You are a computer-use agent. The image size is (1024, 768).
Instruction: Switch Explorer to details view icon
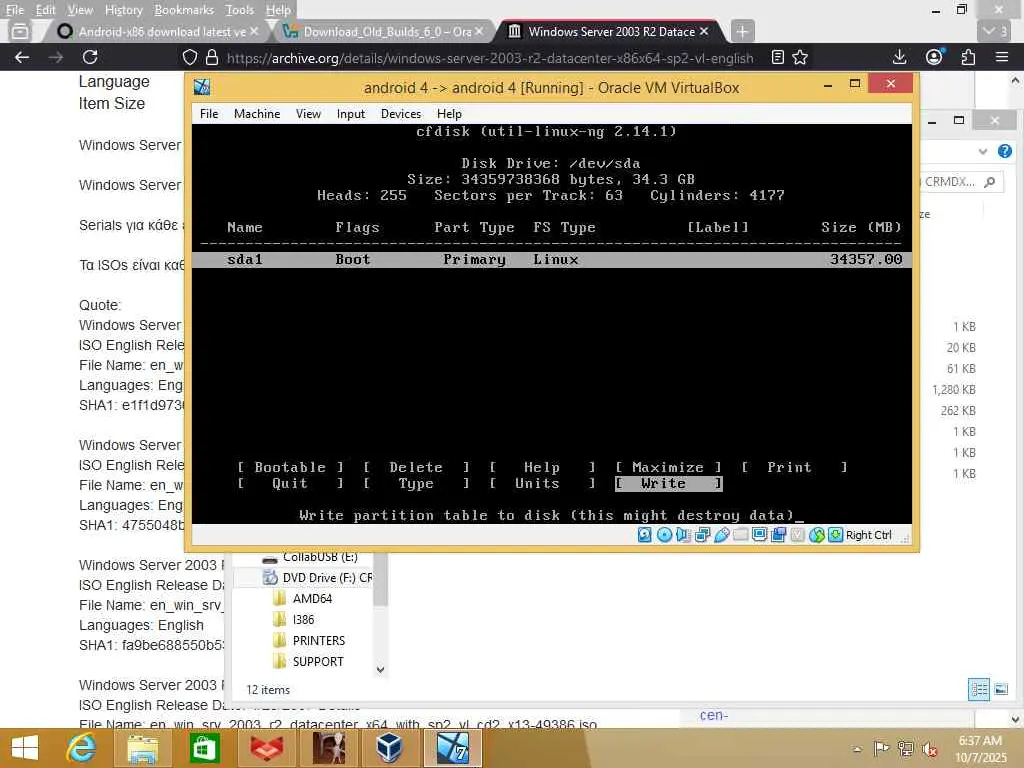pyautogui.click(x=978, y=689)
